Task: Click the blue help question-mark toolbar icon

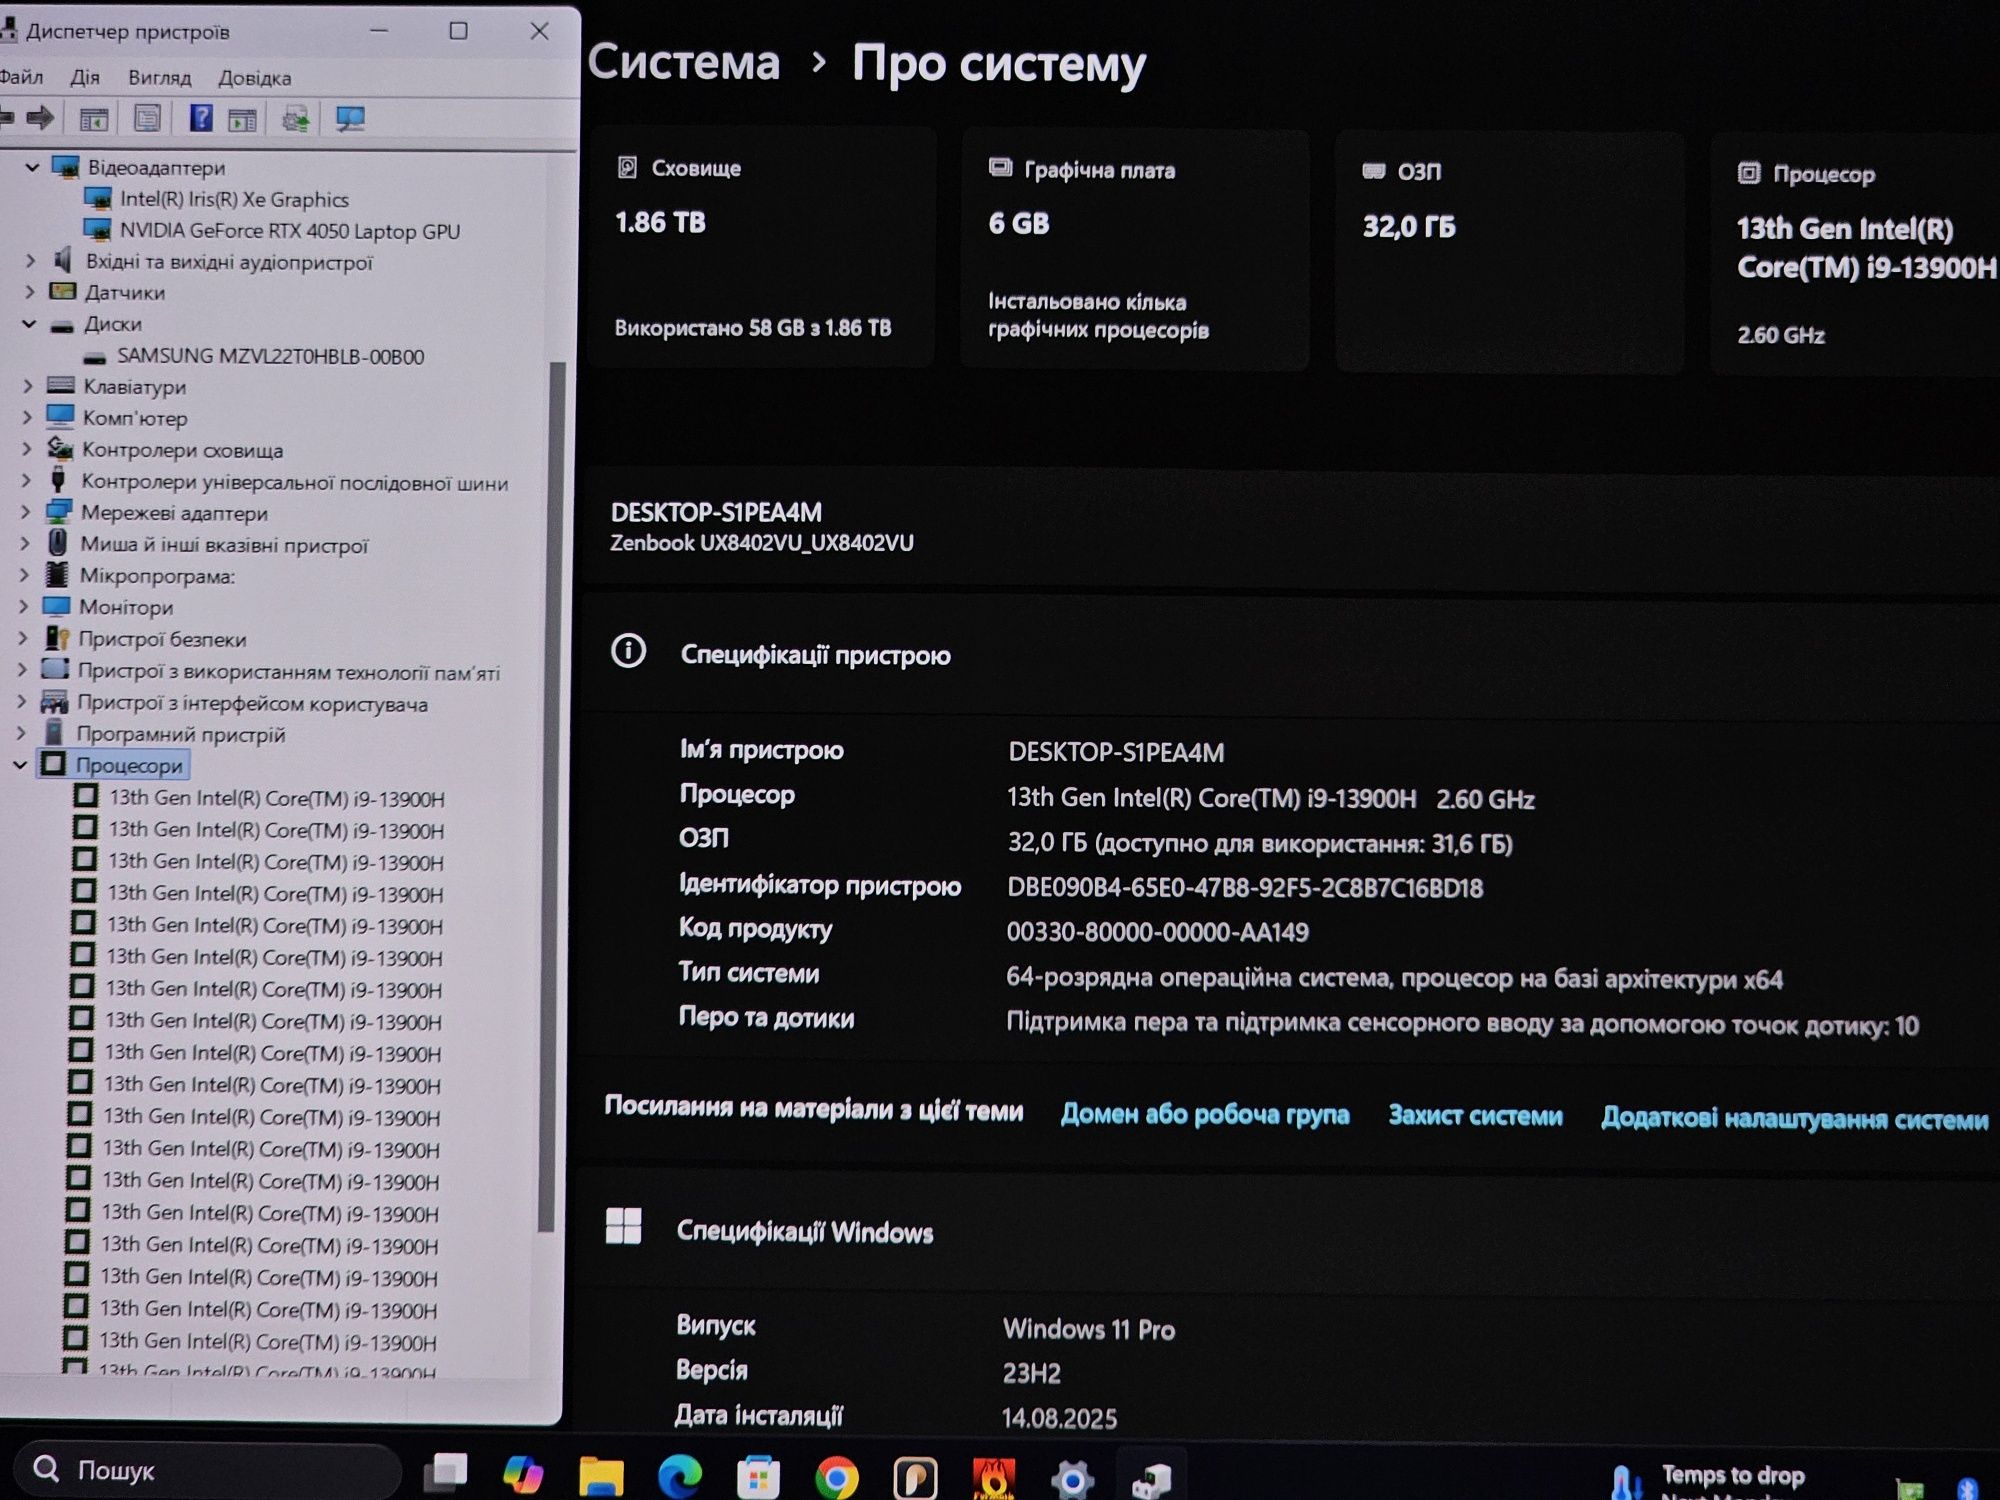Action: (200, 119)
